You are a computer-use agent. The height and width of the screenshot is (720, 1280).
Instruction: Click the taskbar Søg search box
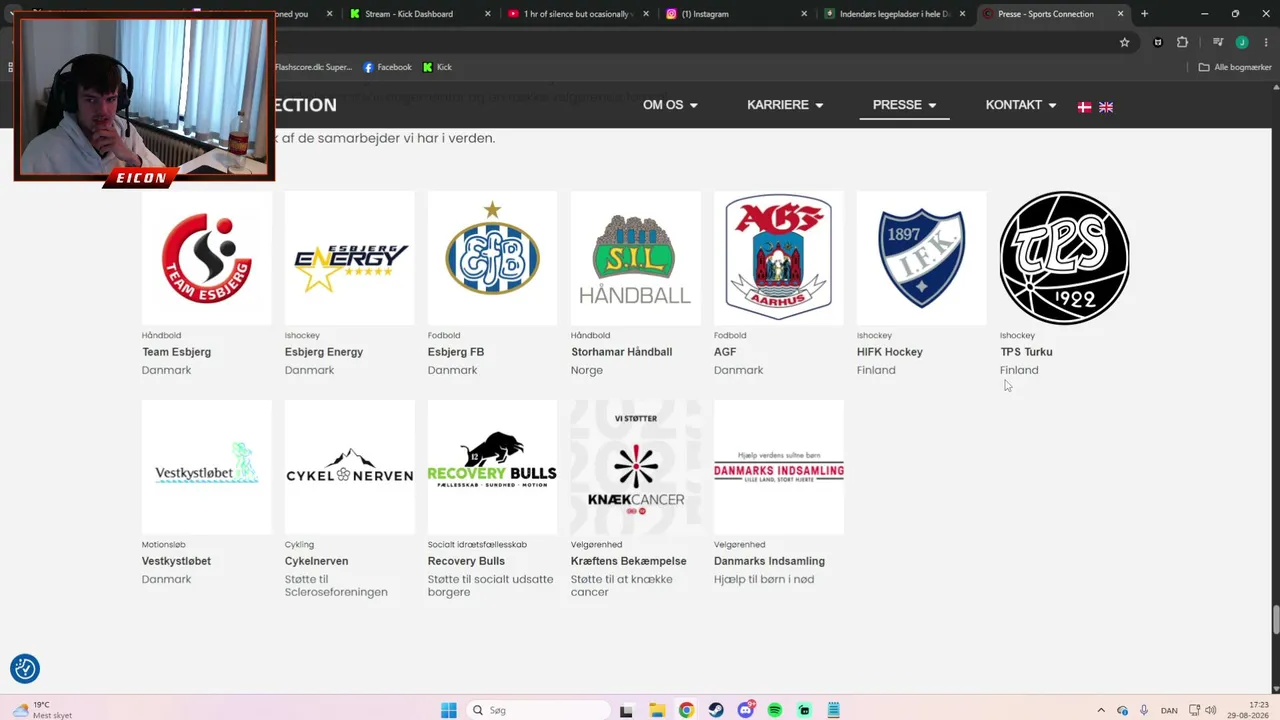click(x=538, y=710)
